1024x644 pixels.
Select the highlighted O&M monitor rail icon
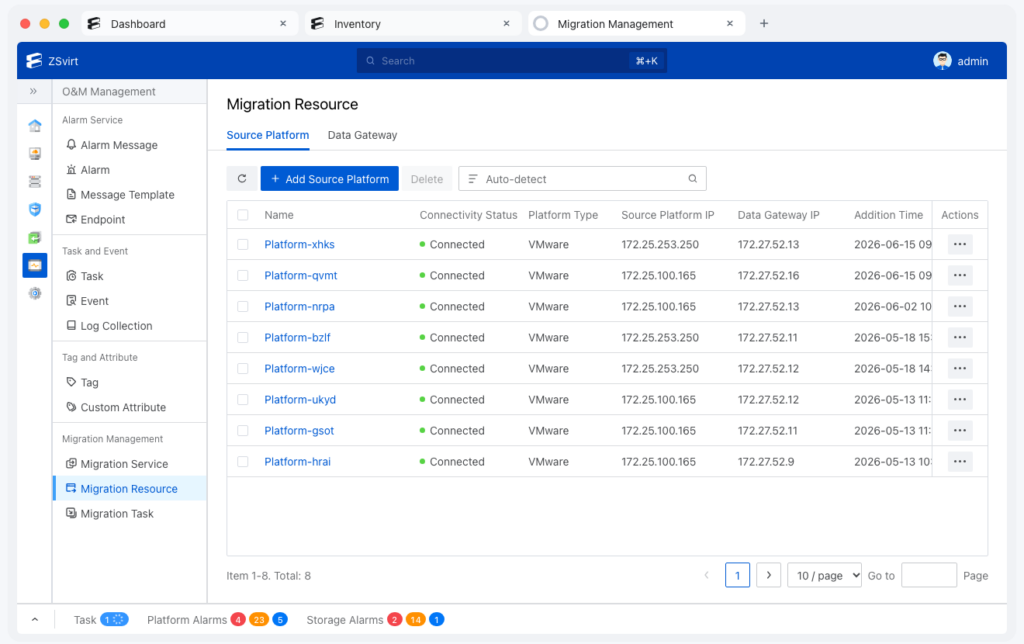35,265
